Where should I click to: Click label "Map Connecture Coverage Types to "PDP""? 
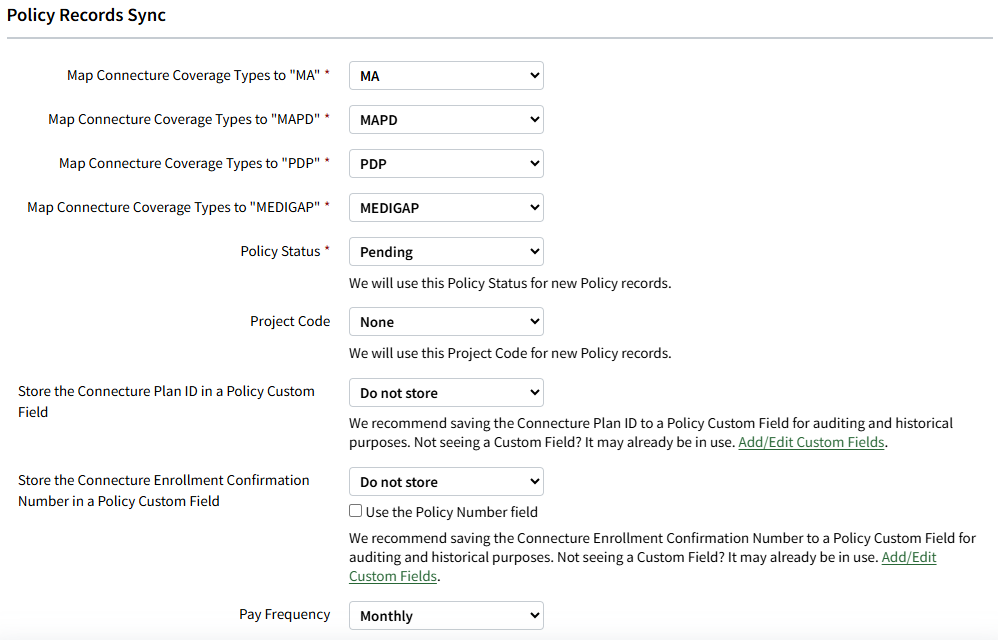tap(190, 163)
